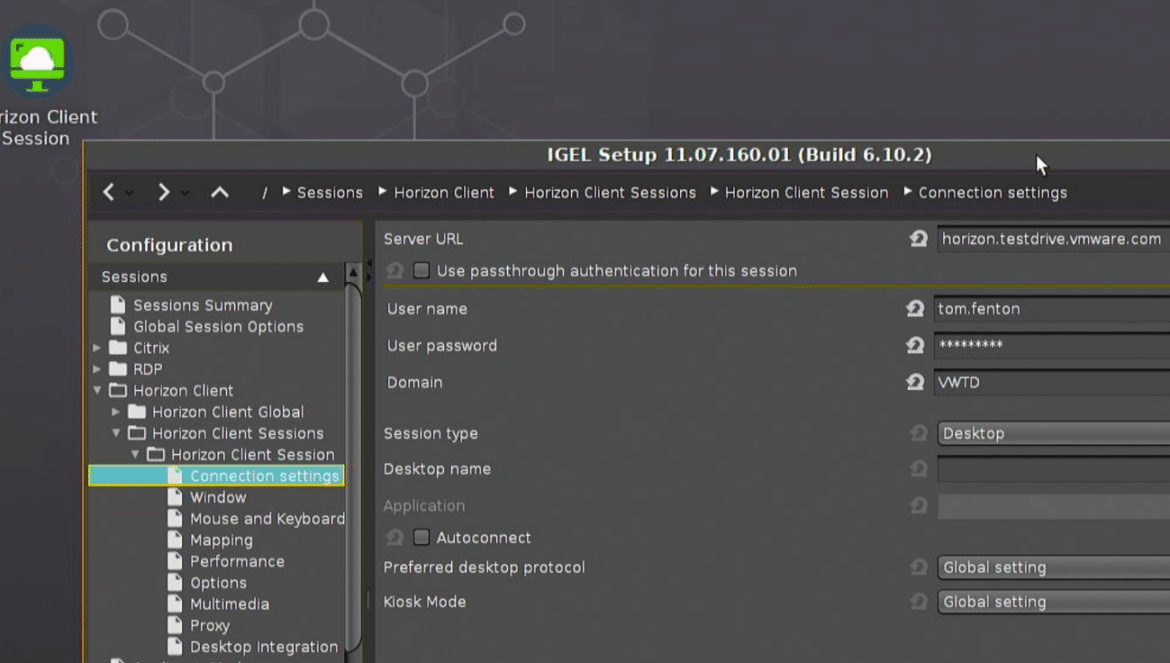
Task: Click the Sessions breadcrumb
Action: [x=329, y=192]
